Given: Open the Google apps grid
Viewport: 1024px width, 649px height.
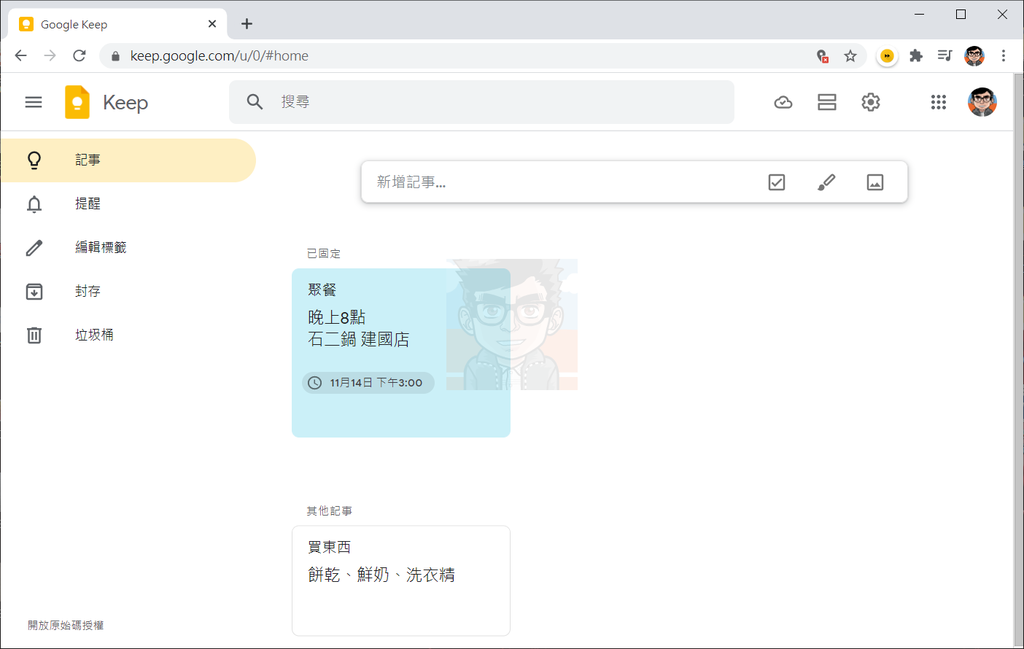Looking at the screenshot, I should [x=938, y=102].
